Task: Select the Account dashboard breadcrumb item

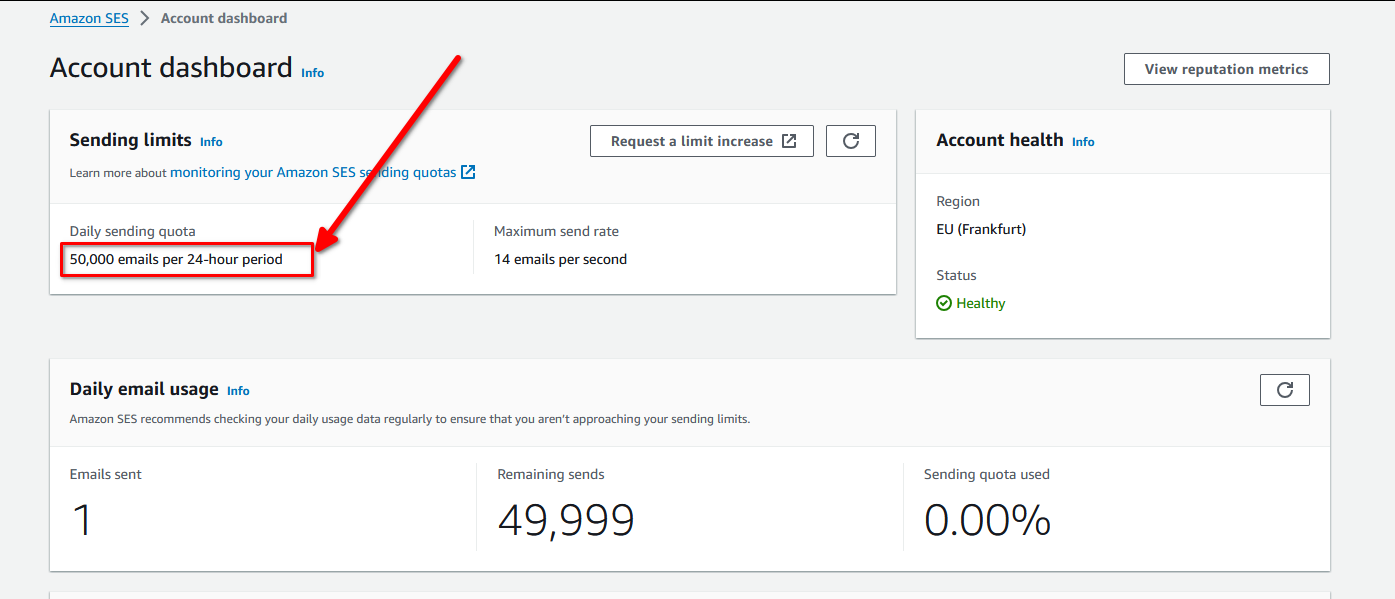Action: (224, 18)
